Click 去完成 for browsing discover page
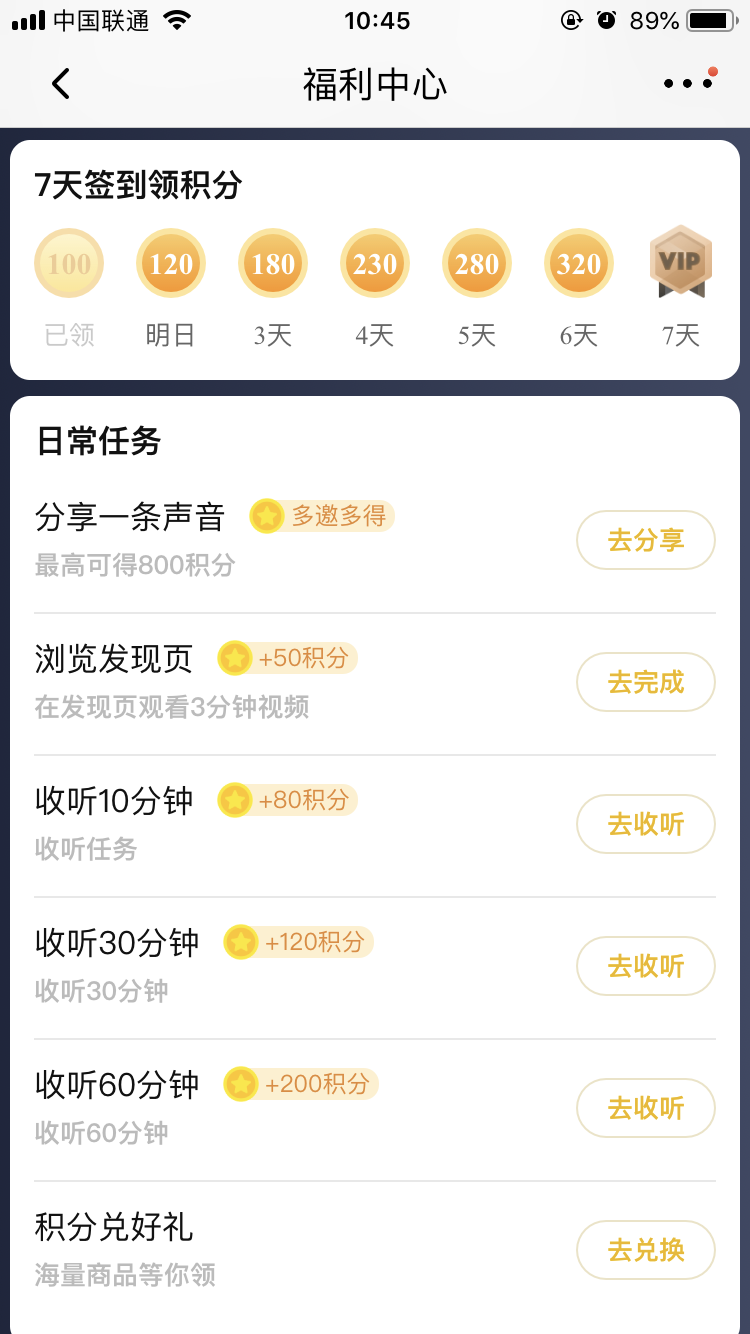This screenshot has width=750, height=1334. pyautogui.click(x=645, y=683)
